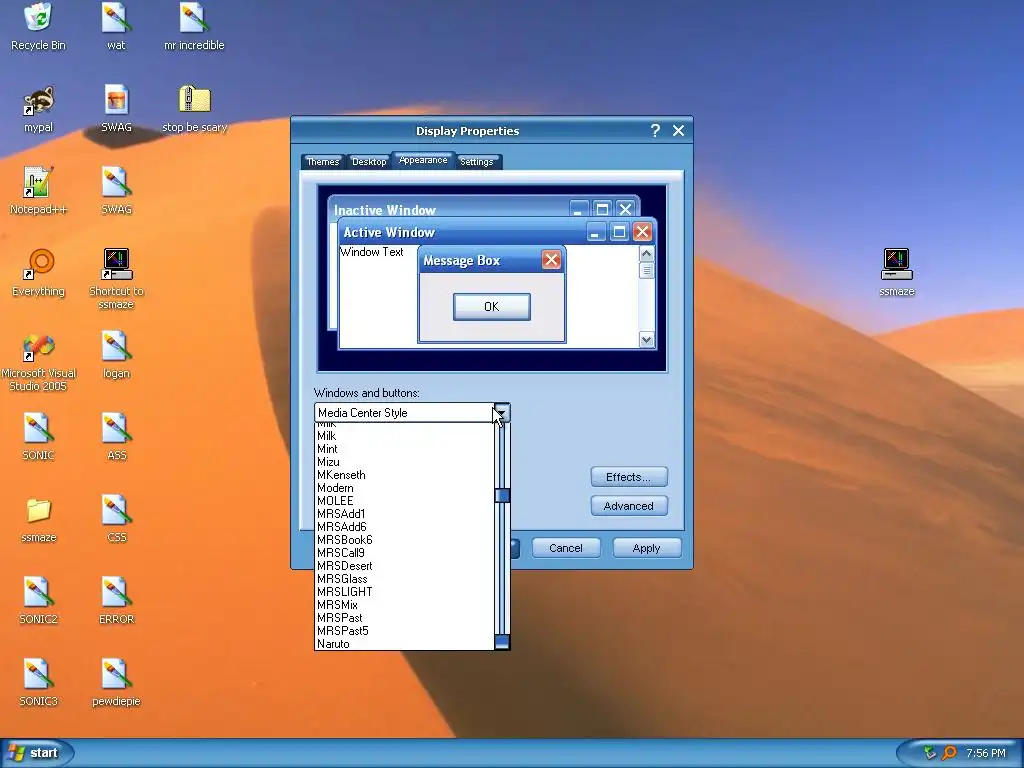1024x768 pixels.
Task: Choose MRSBook6 from the style list
Action: point(404,540)
